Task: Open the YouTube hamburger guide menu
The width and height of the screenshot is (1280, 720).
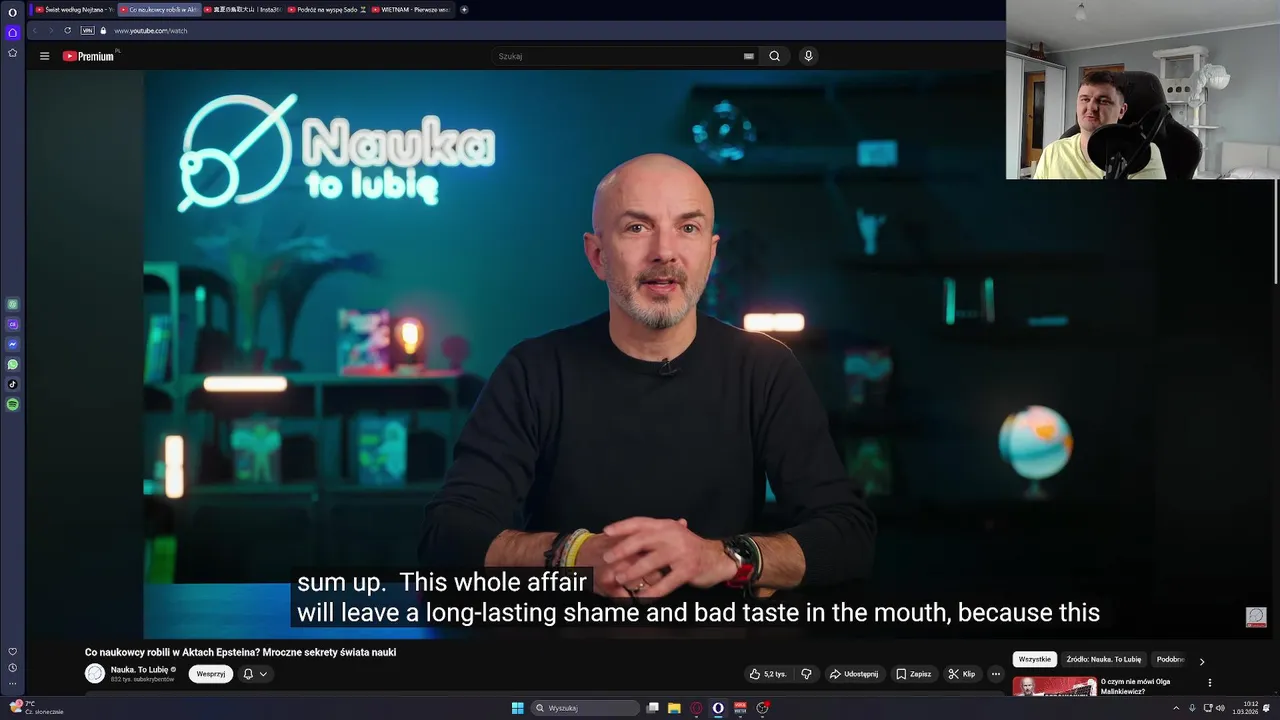Action: (44, 56)
